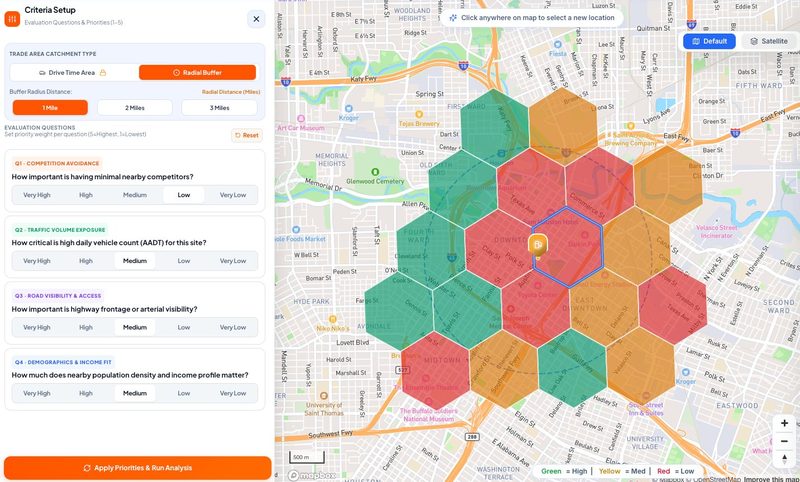The width and height of the screenshot is (800, 482).
Task: Close the Criteria Setup panel
Action: pyautogui.click(x=256, y=19)
